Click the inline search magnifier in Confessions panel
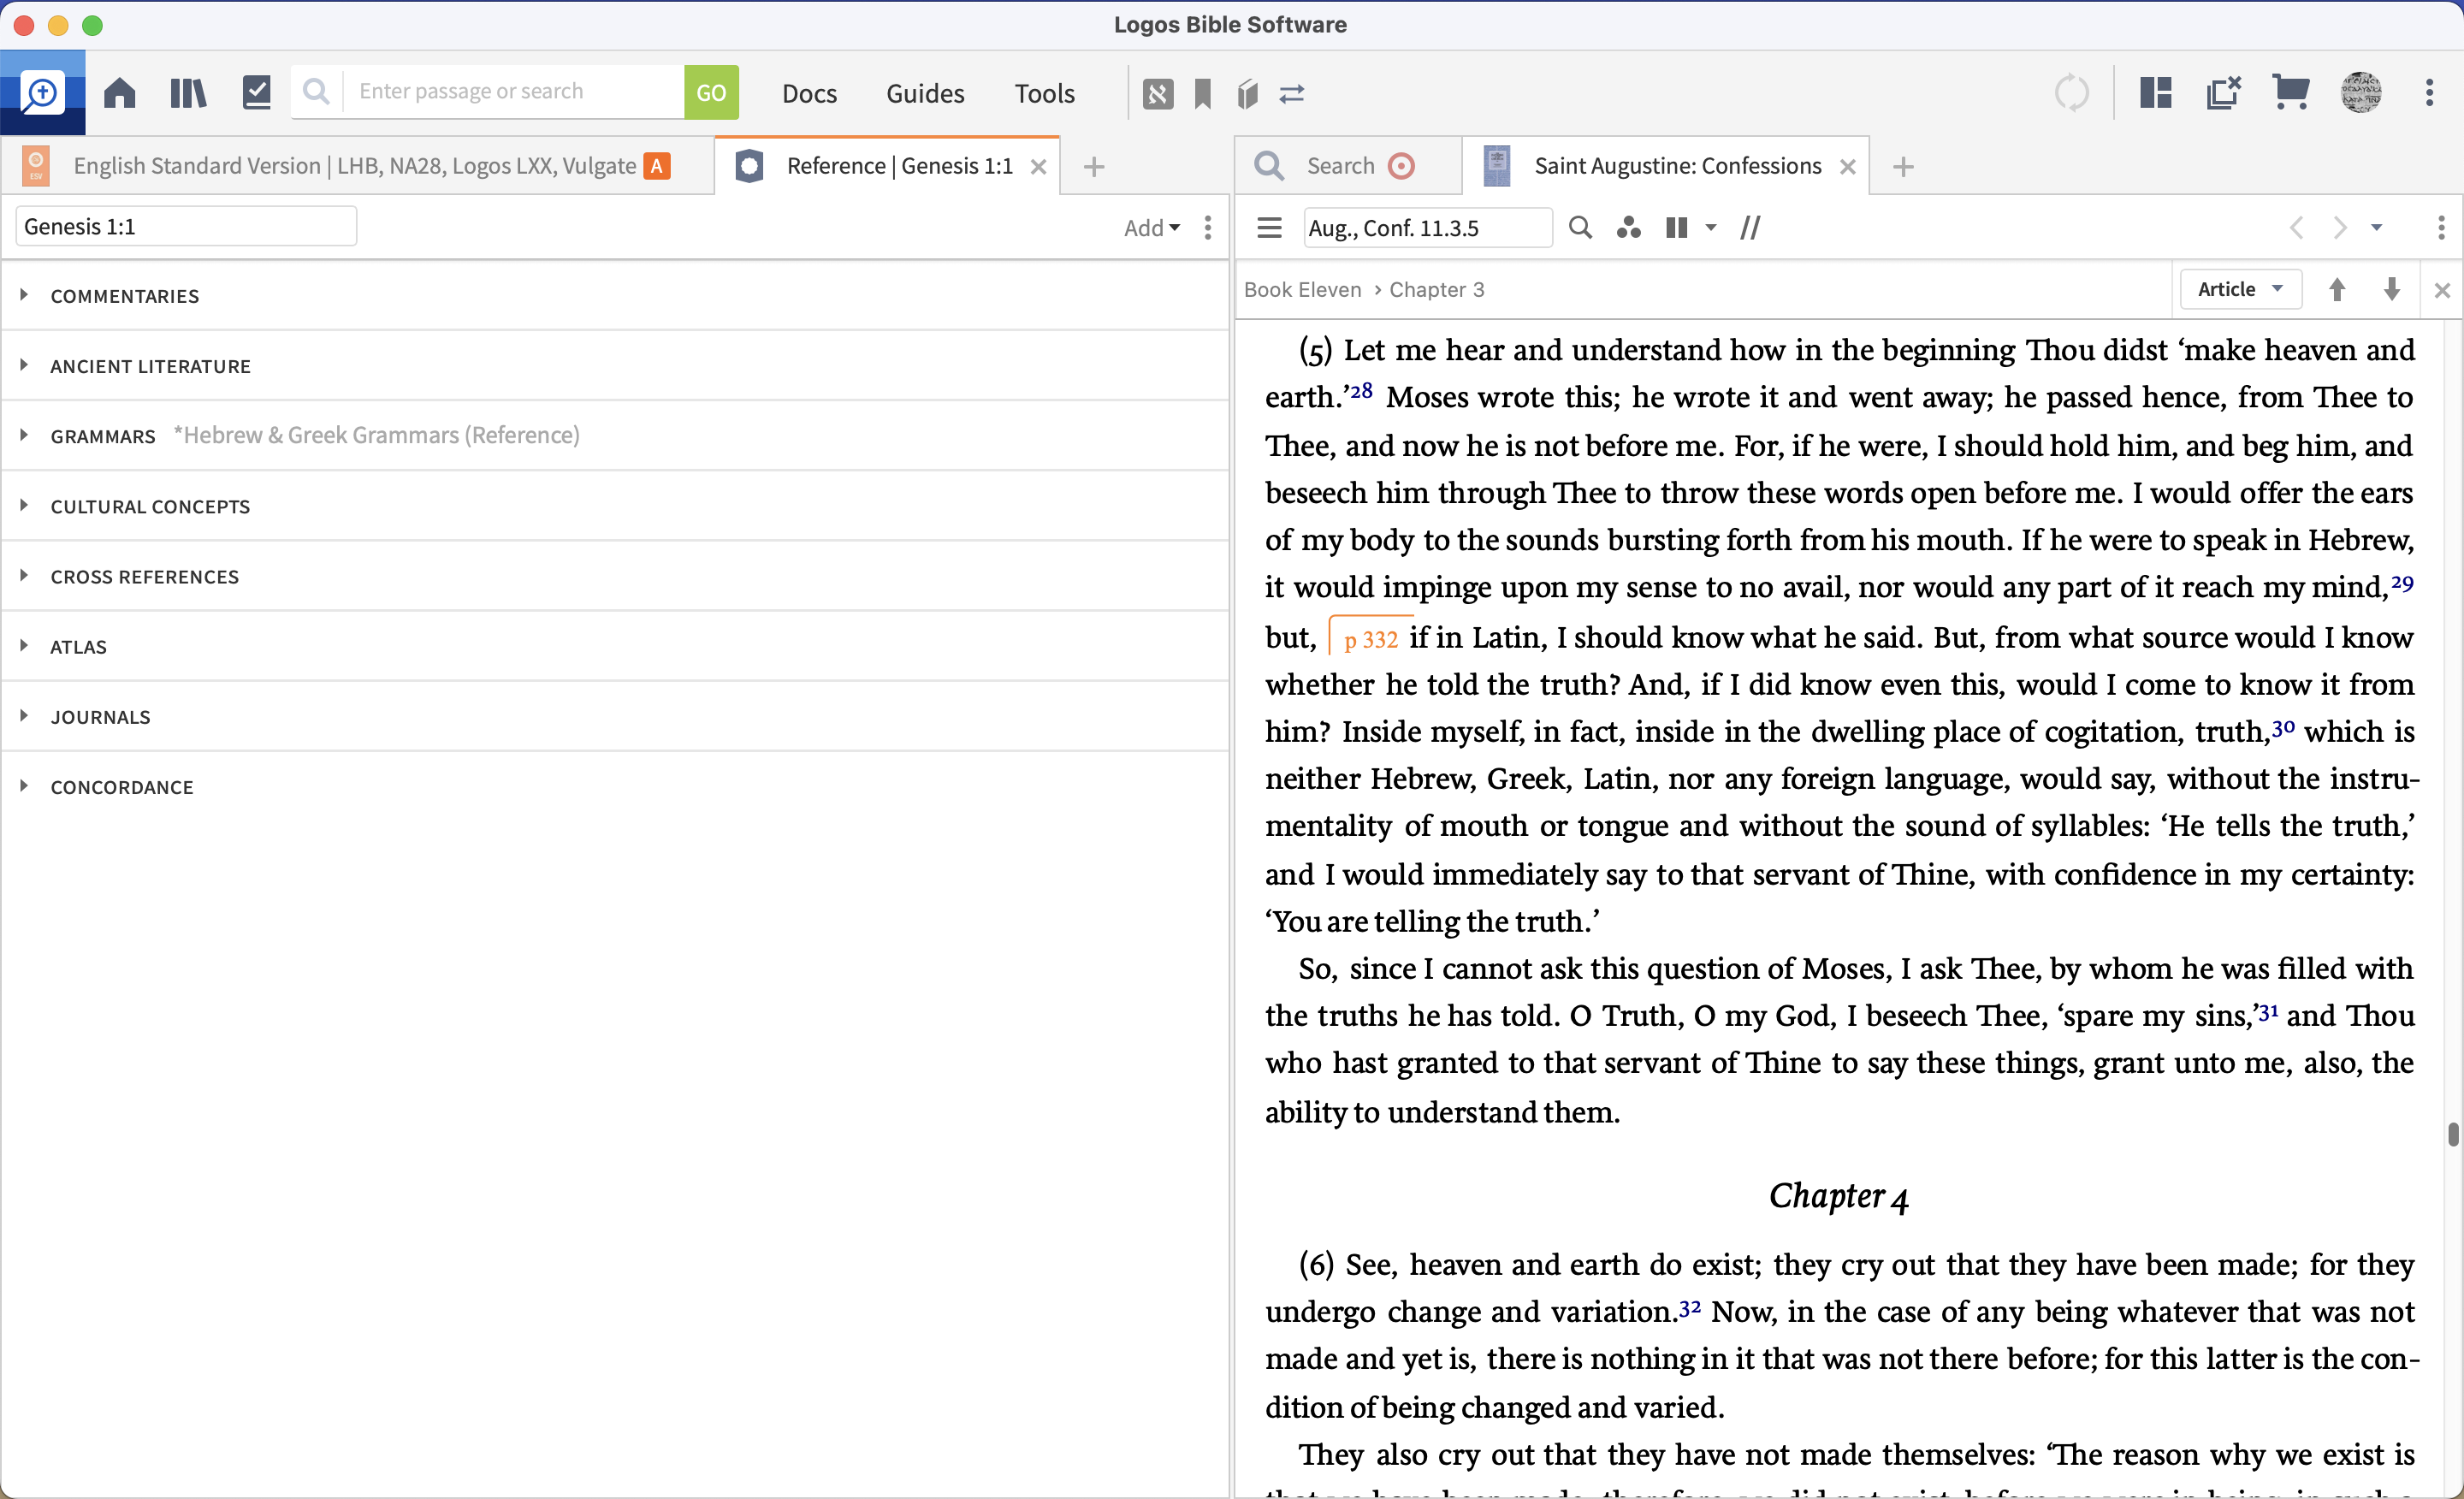 (x=1580, y=228)
